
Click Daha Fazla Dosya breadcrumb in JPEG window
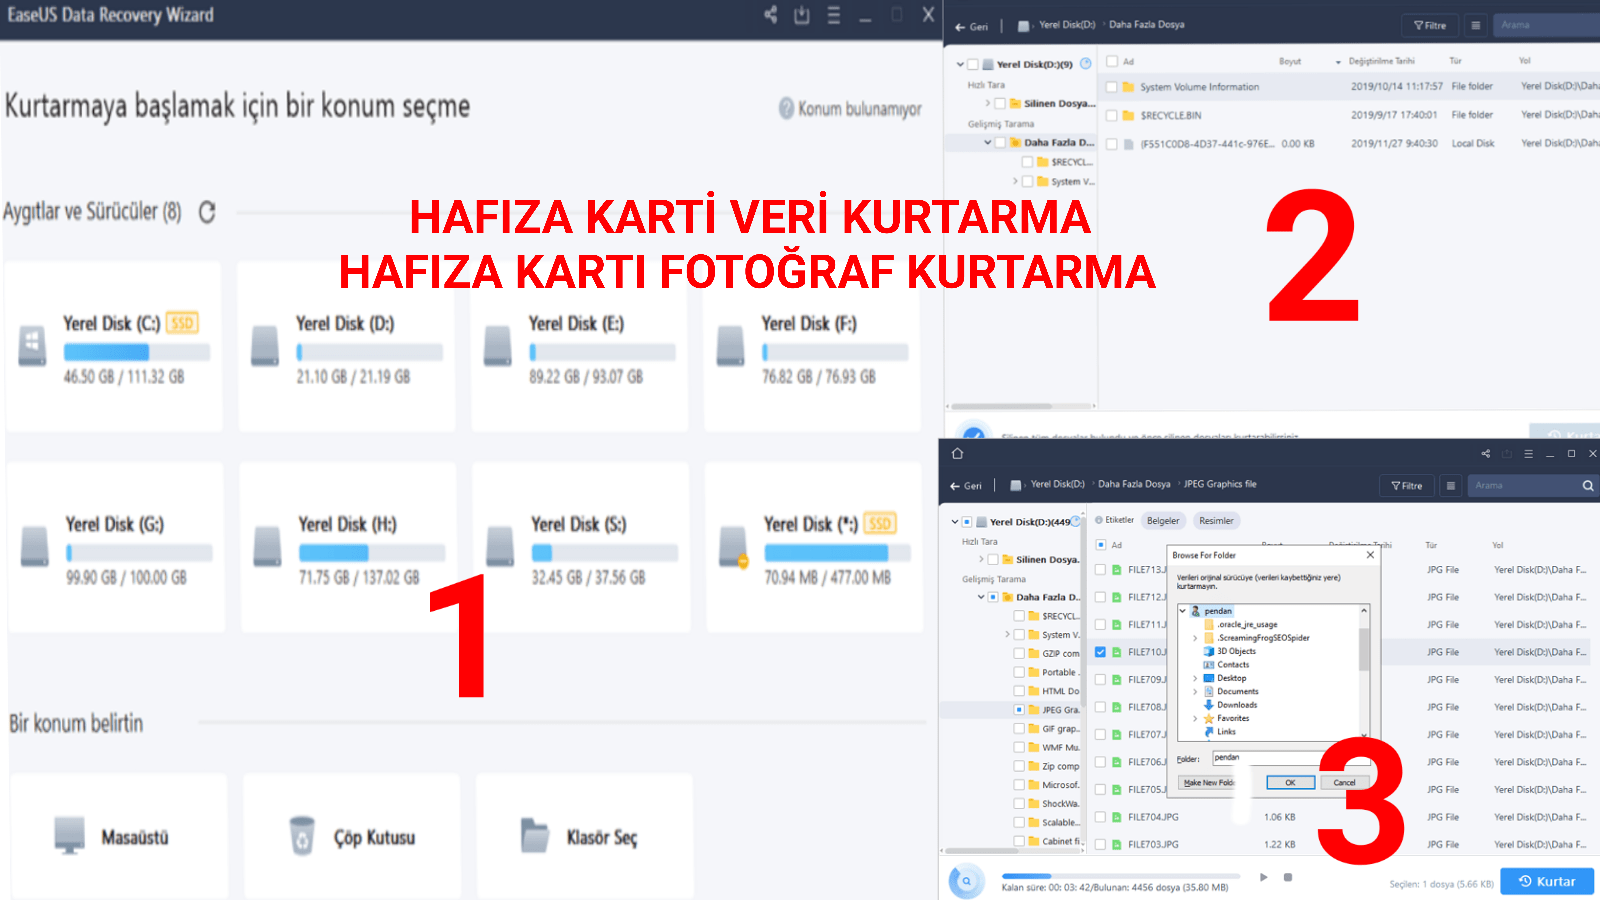point(1134,484)
